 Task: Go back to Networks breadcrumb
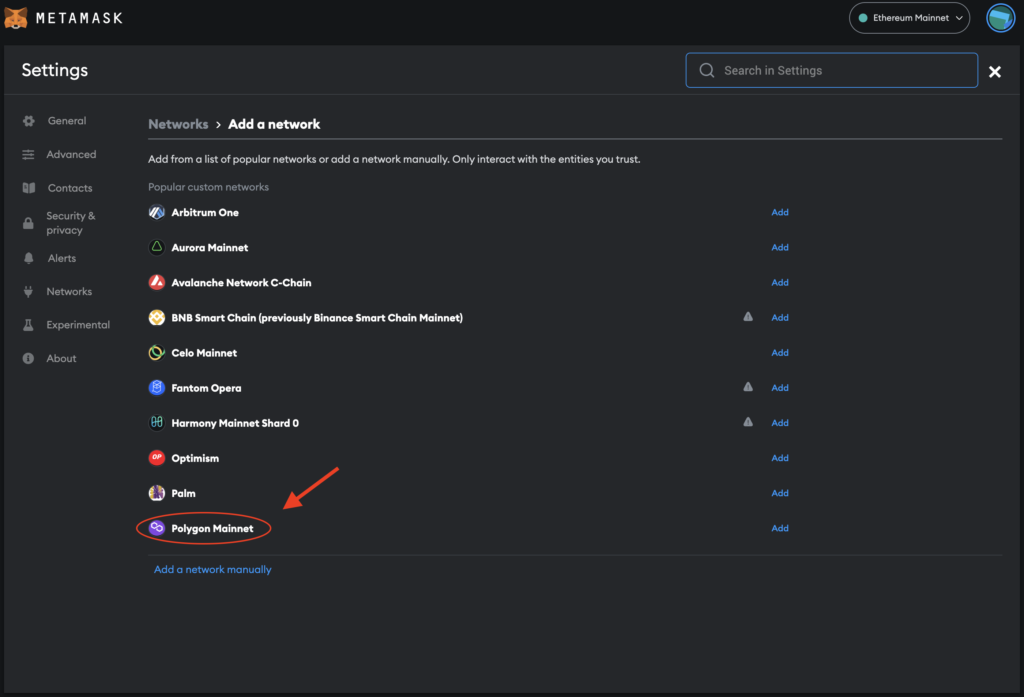click(x=178, y=125)
